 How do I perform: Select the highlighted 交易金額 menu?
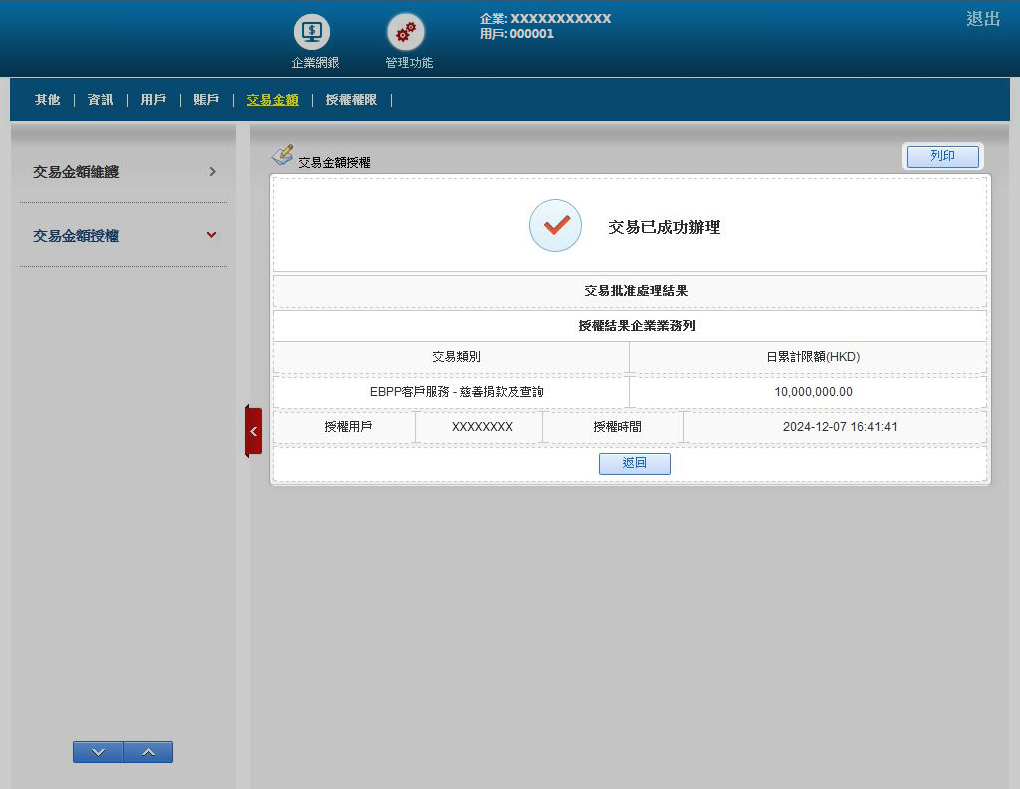click(272, 100)
